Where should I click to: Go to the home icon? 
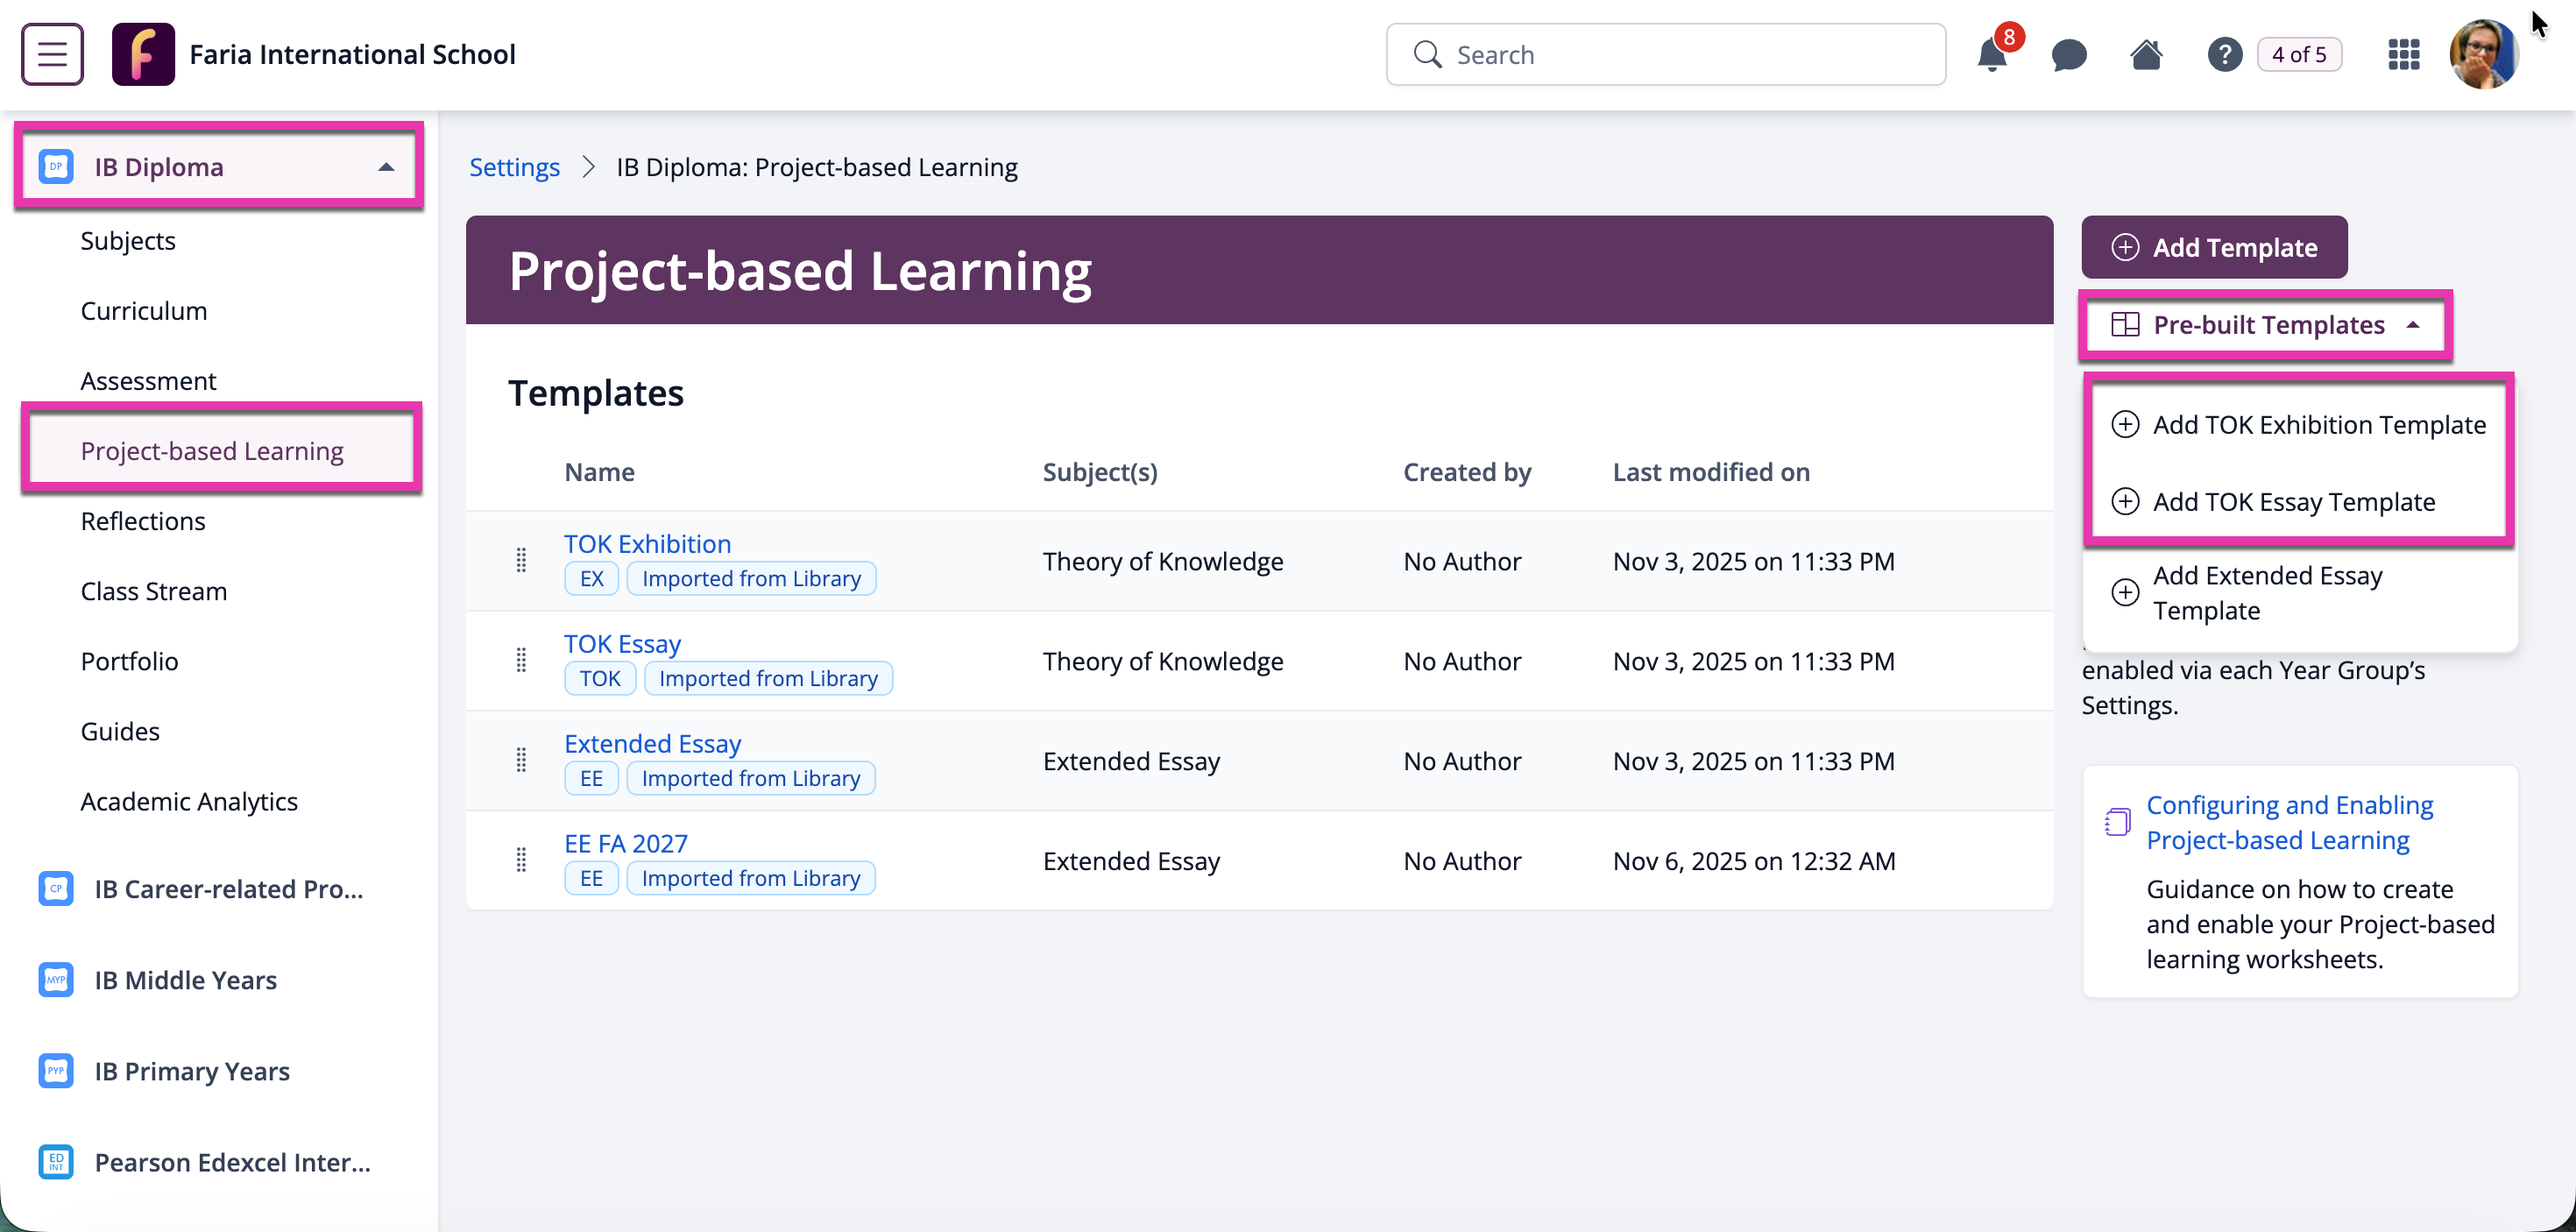point(2146,54)
